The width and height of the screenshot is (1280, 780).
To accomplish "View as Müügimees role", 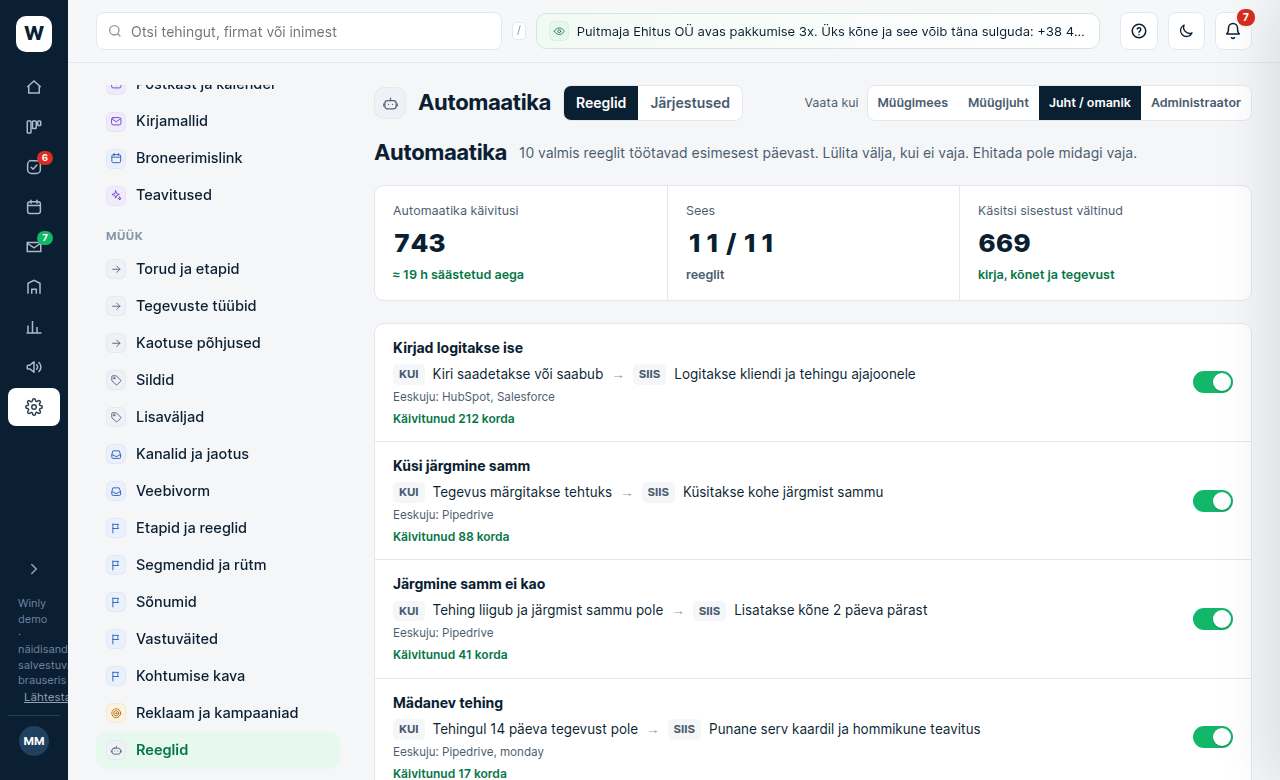I will [x=912, y=103].
